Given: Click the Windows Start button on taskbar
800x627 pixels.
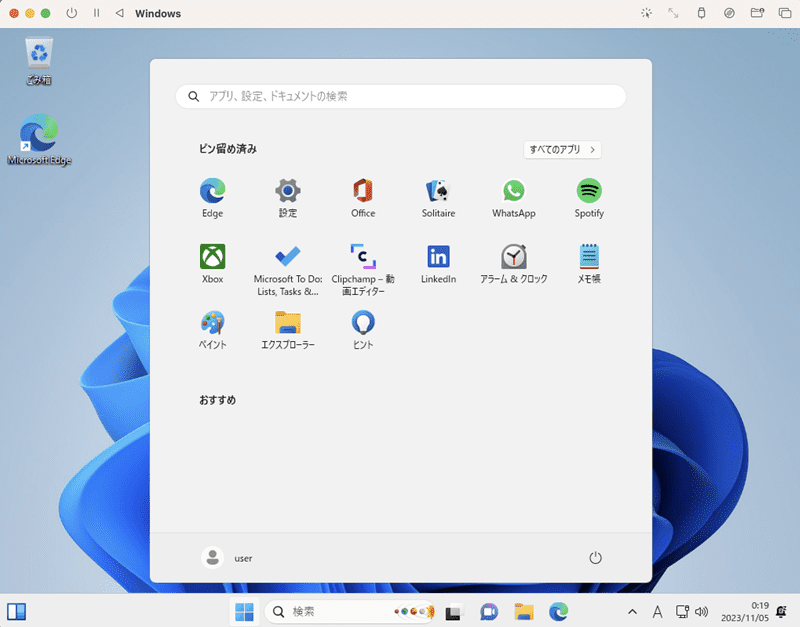Looking at the screenshot, I should click(x=244, y=611).
